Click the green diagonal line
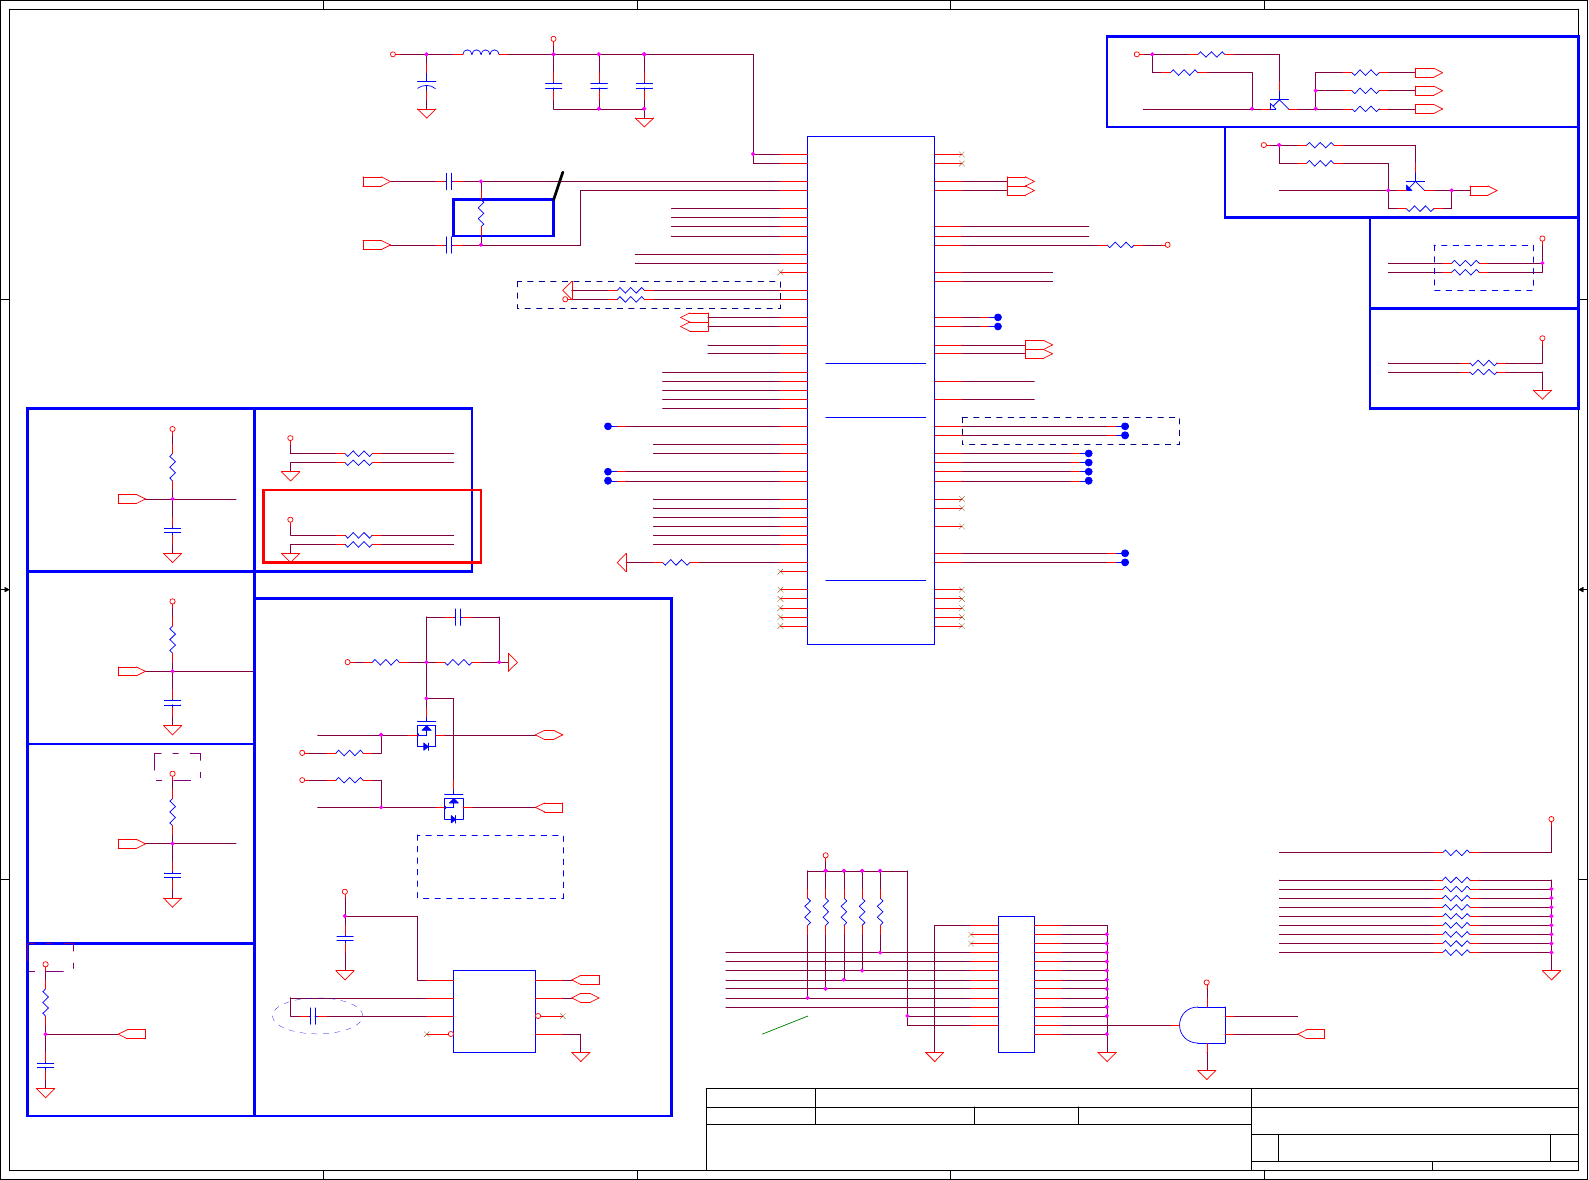1589x1180 pixels. coord(785,1025)
